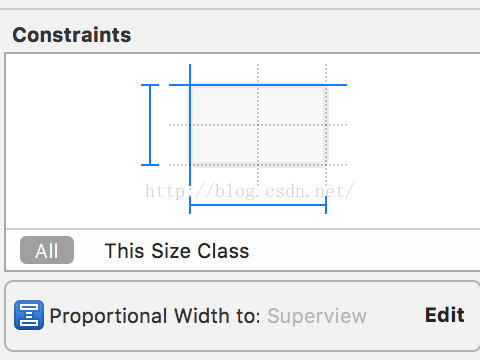The width and height of the screenshot is (480, 360).
Task: Select the dotted bottom edge guide line
Action: coord(258,165)
